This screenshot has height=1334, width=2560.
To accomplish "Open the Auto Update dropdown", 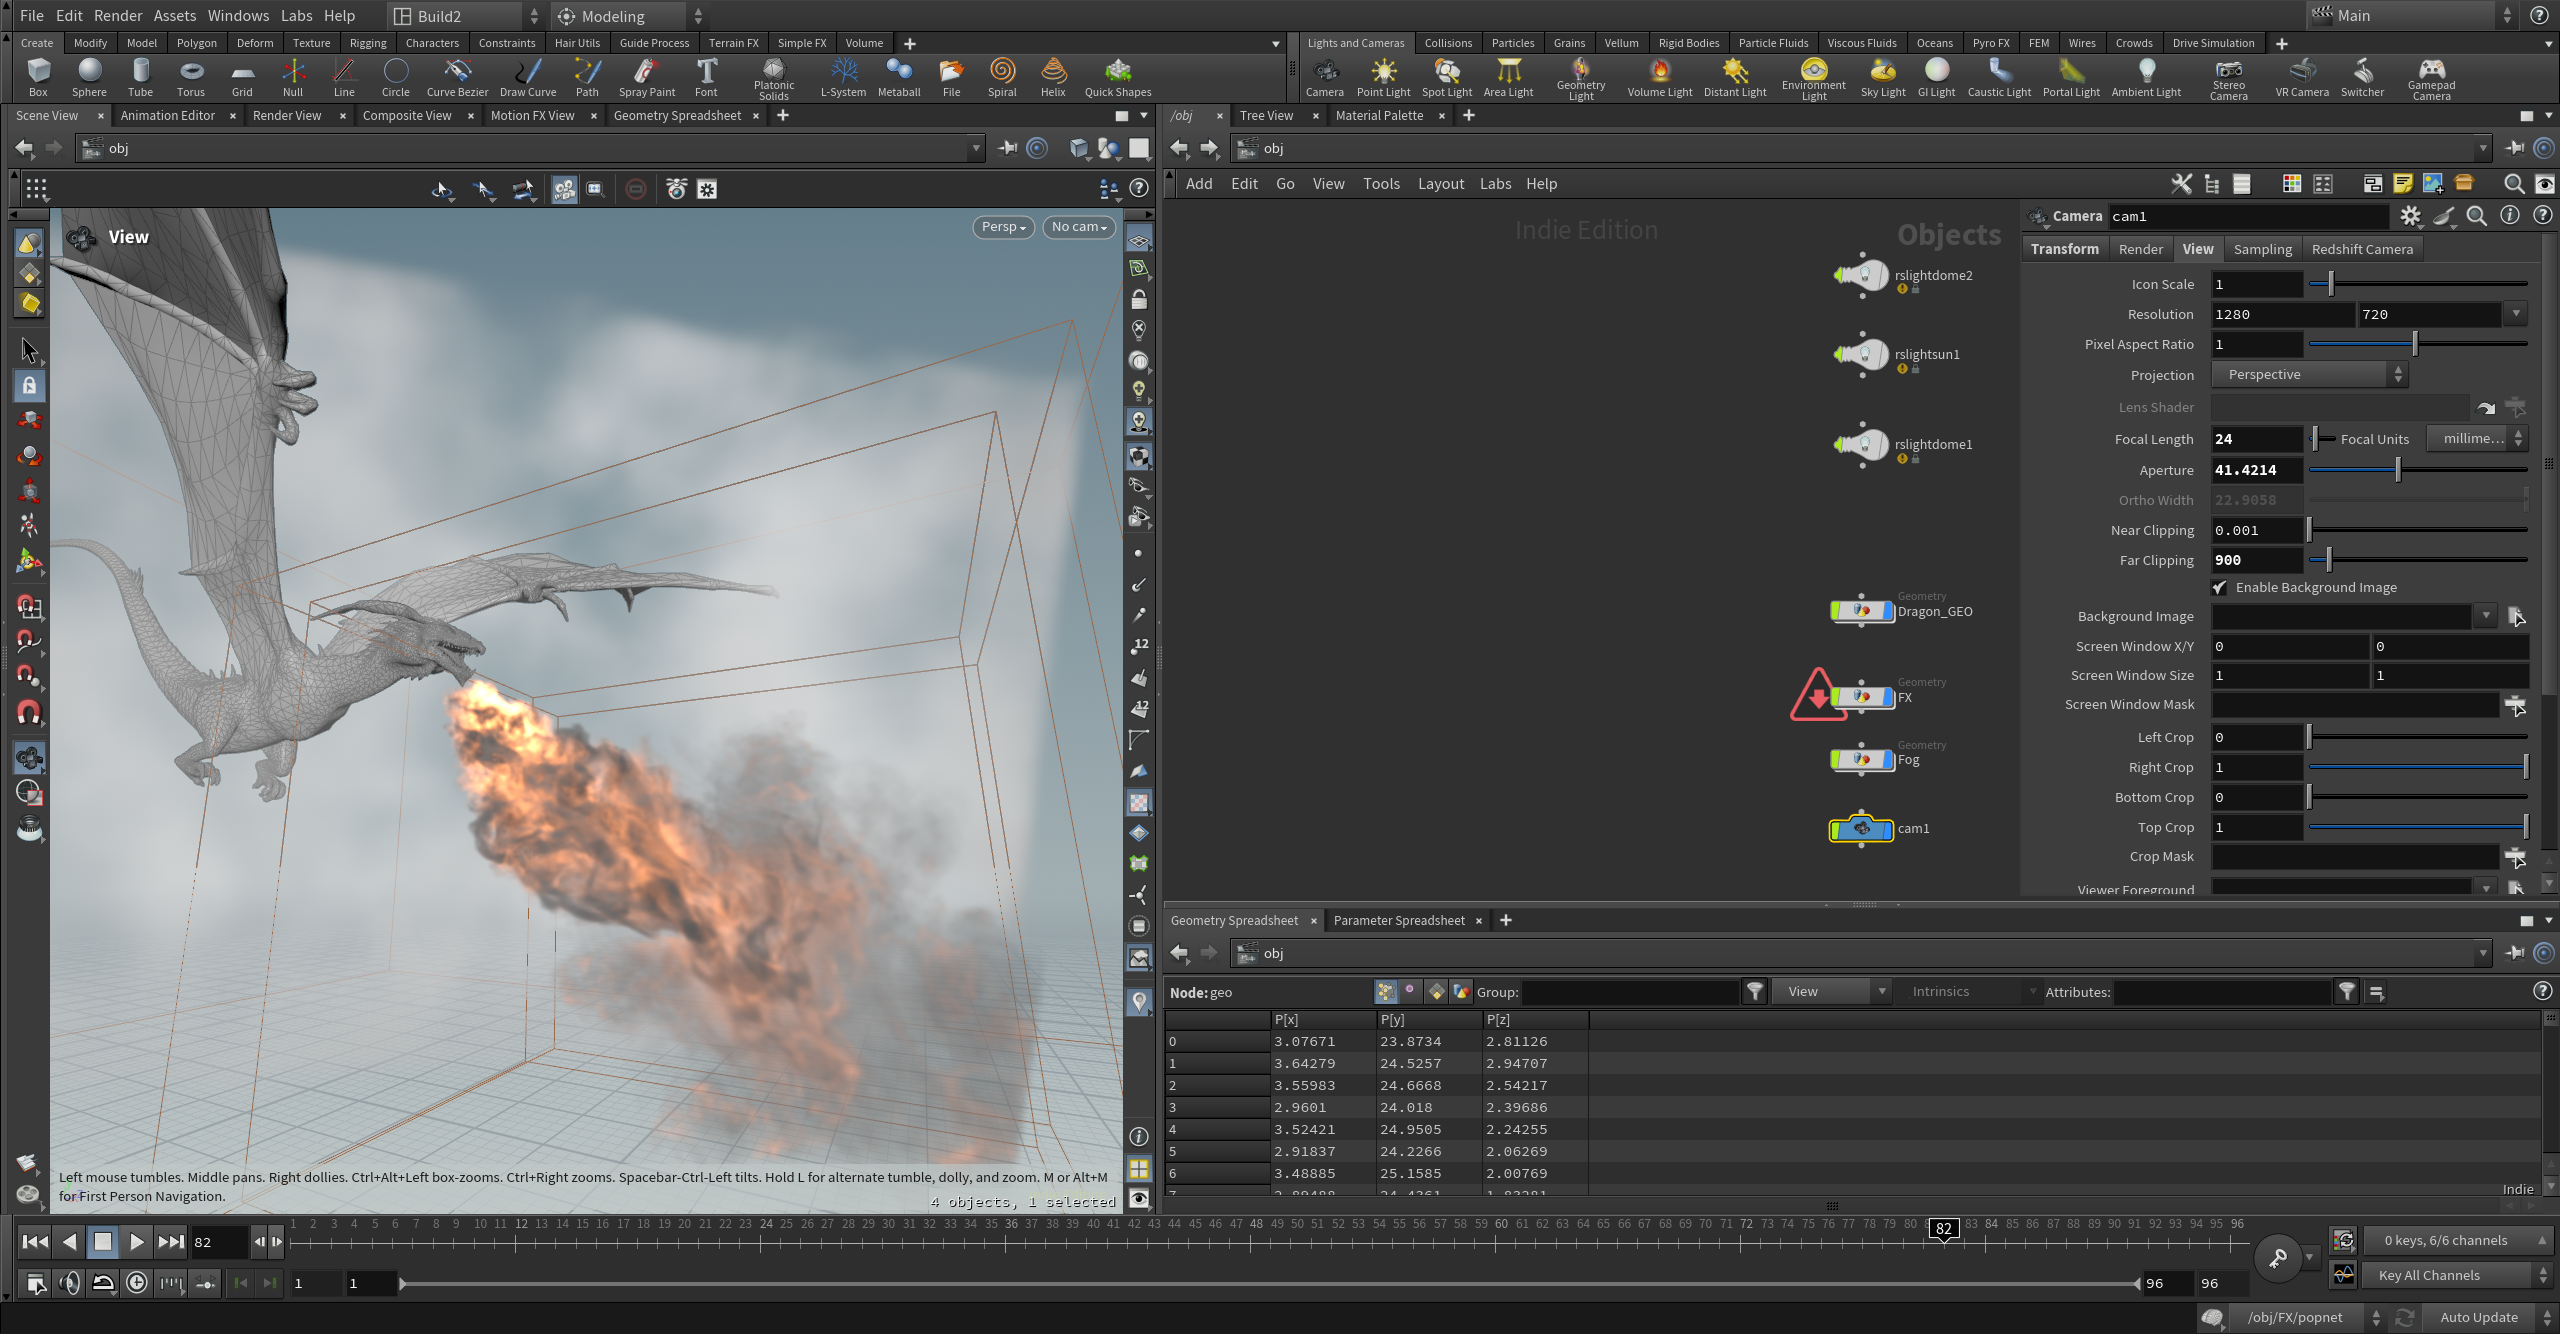I will pyautogui.click(x=2488, y=1318).
